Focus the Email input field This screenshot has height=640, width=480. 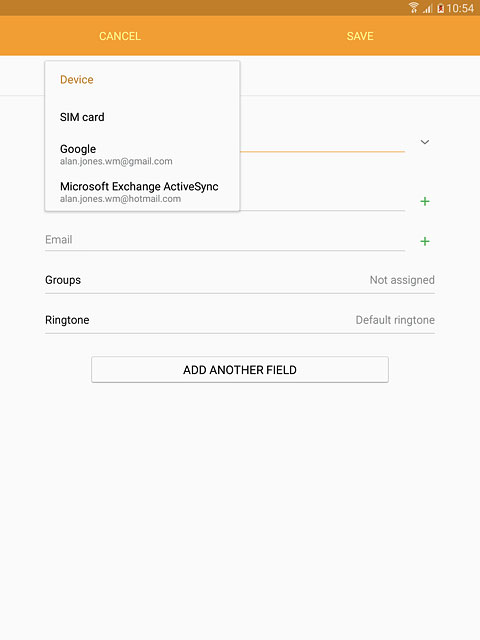225,240
